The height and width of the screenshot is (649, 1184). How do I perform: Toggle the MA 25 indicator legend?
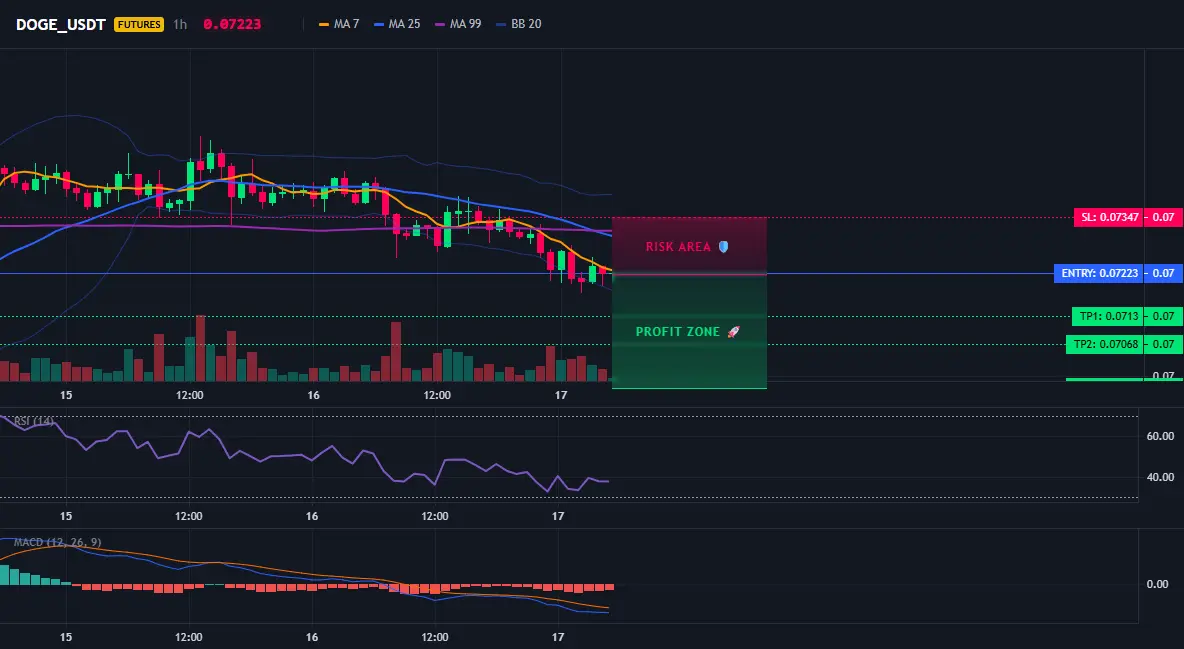coord(397,24)
